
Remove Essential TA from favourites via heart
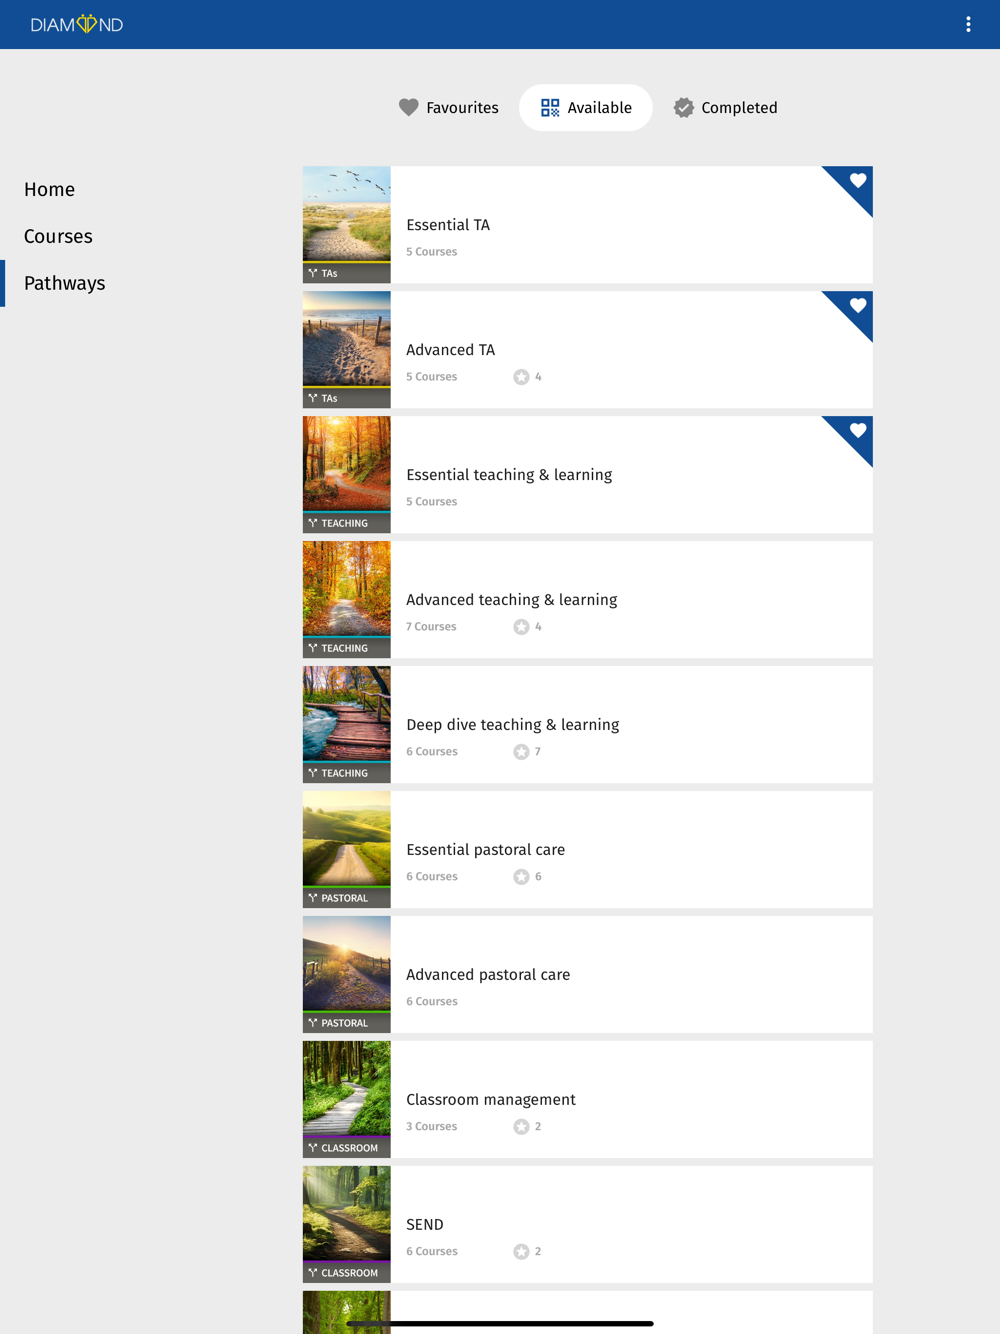click(857, 181)
